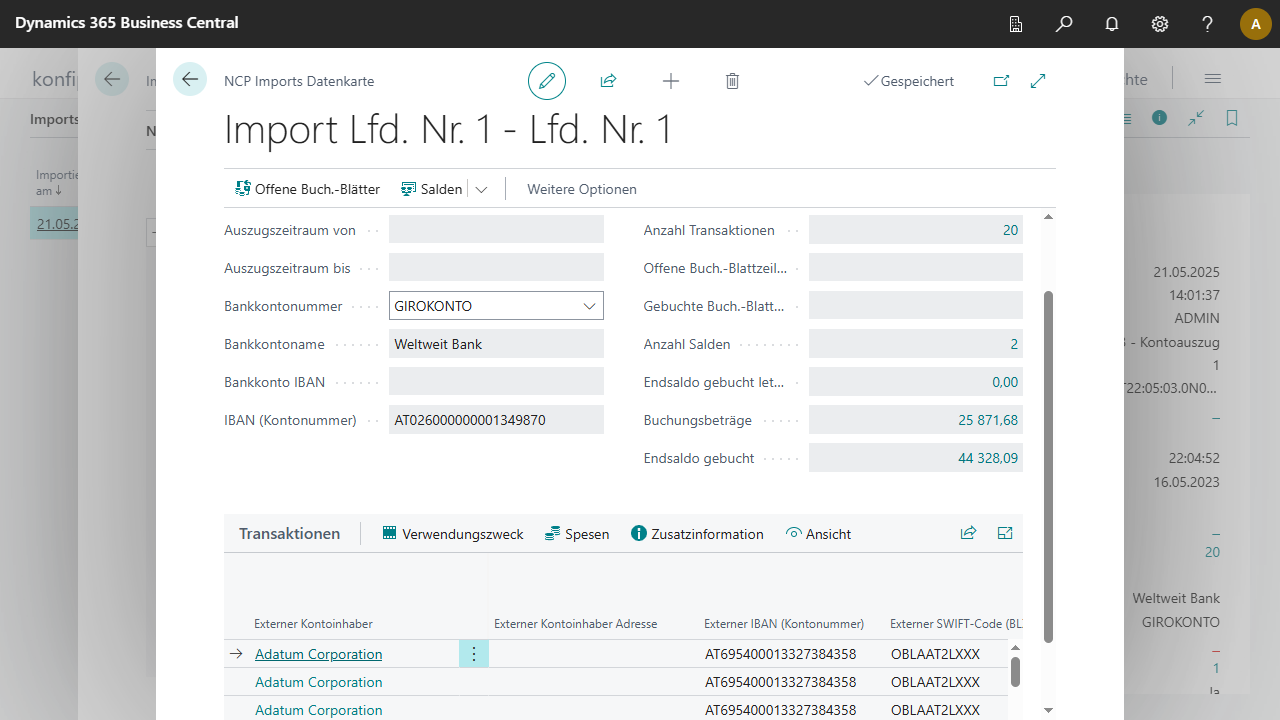Expand the Salden split-button chevron
Viewport: 1280px width, 720px height.
click(481, 189)
